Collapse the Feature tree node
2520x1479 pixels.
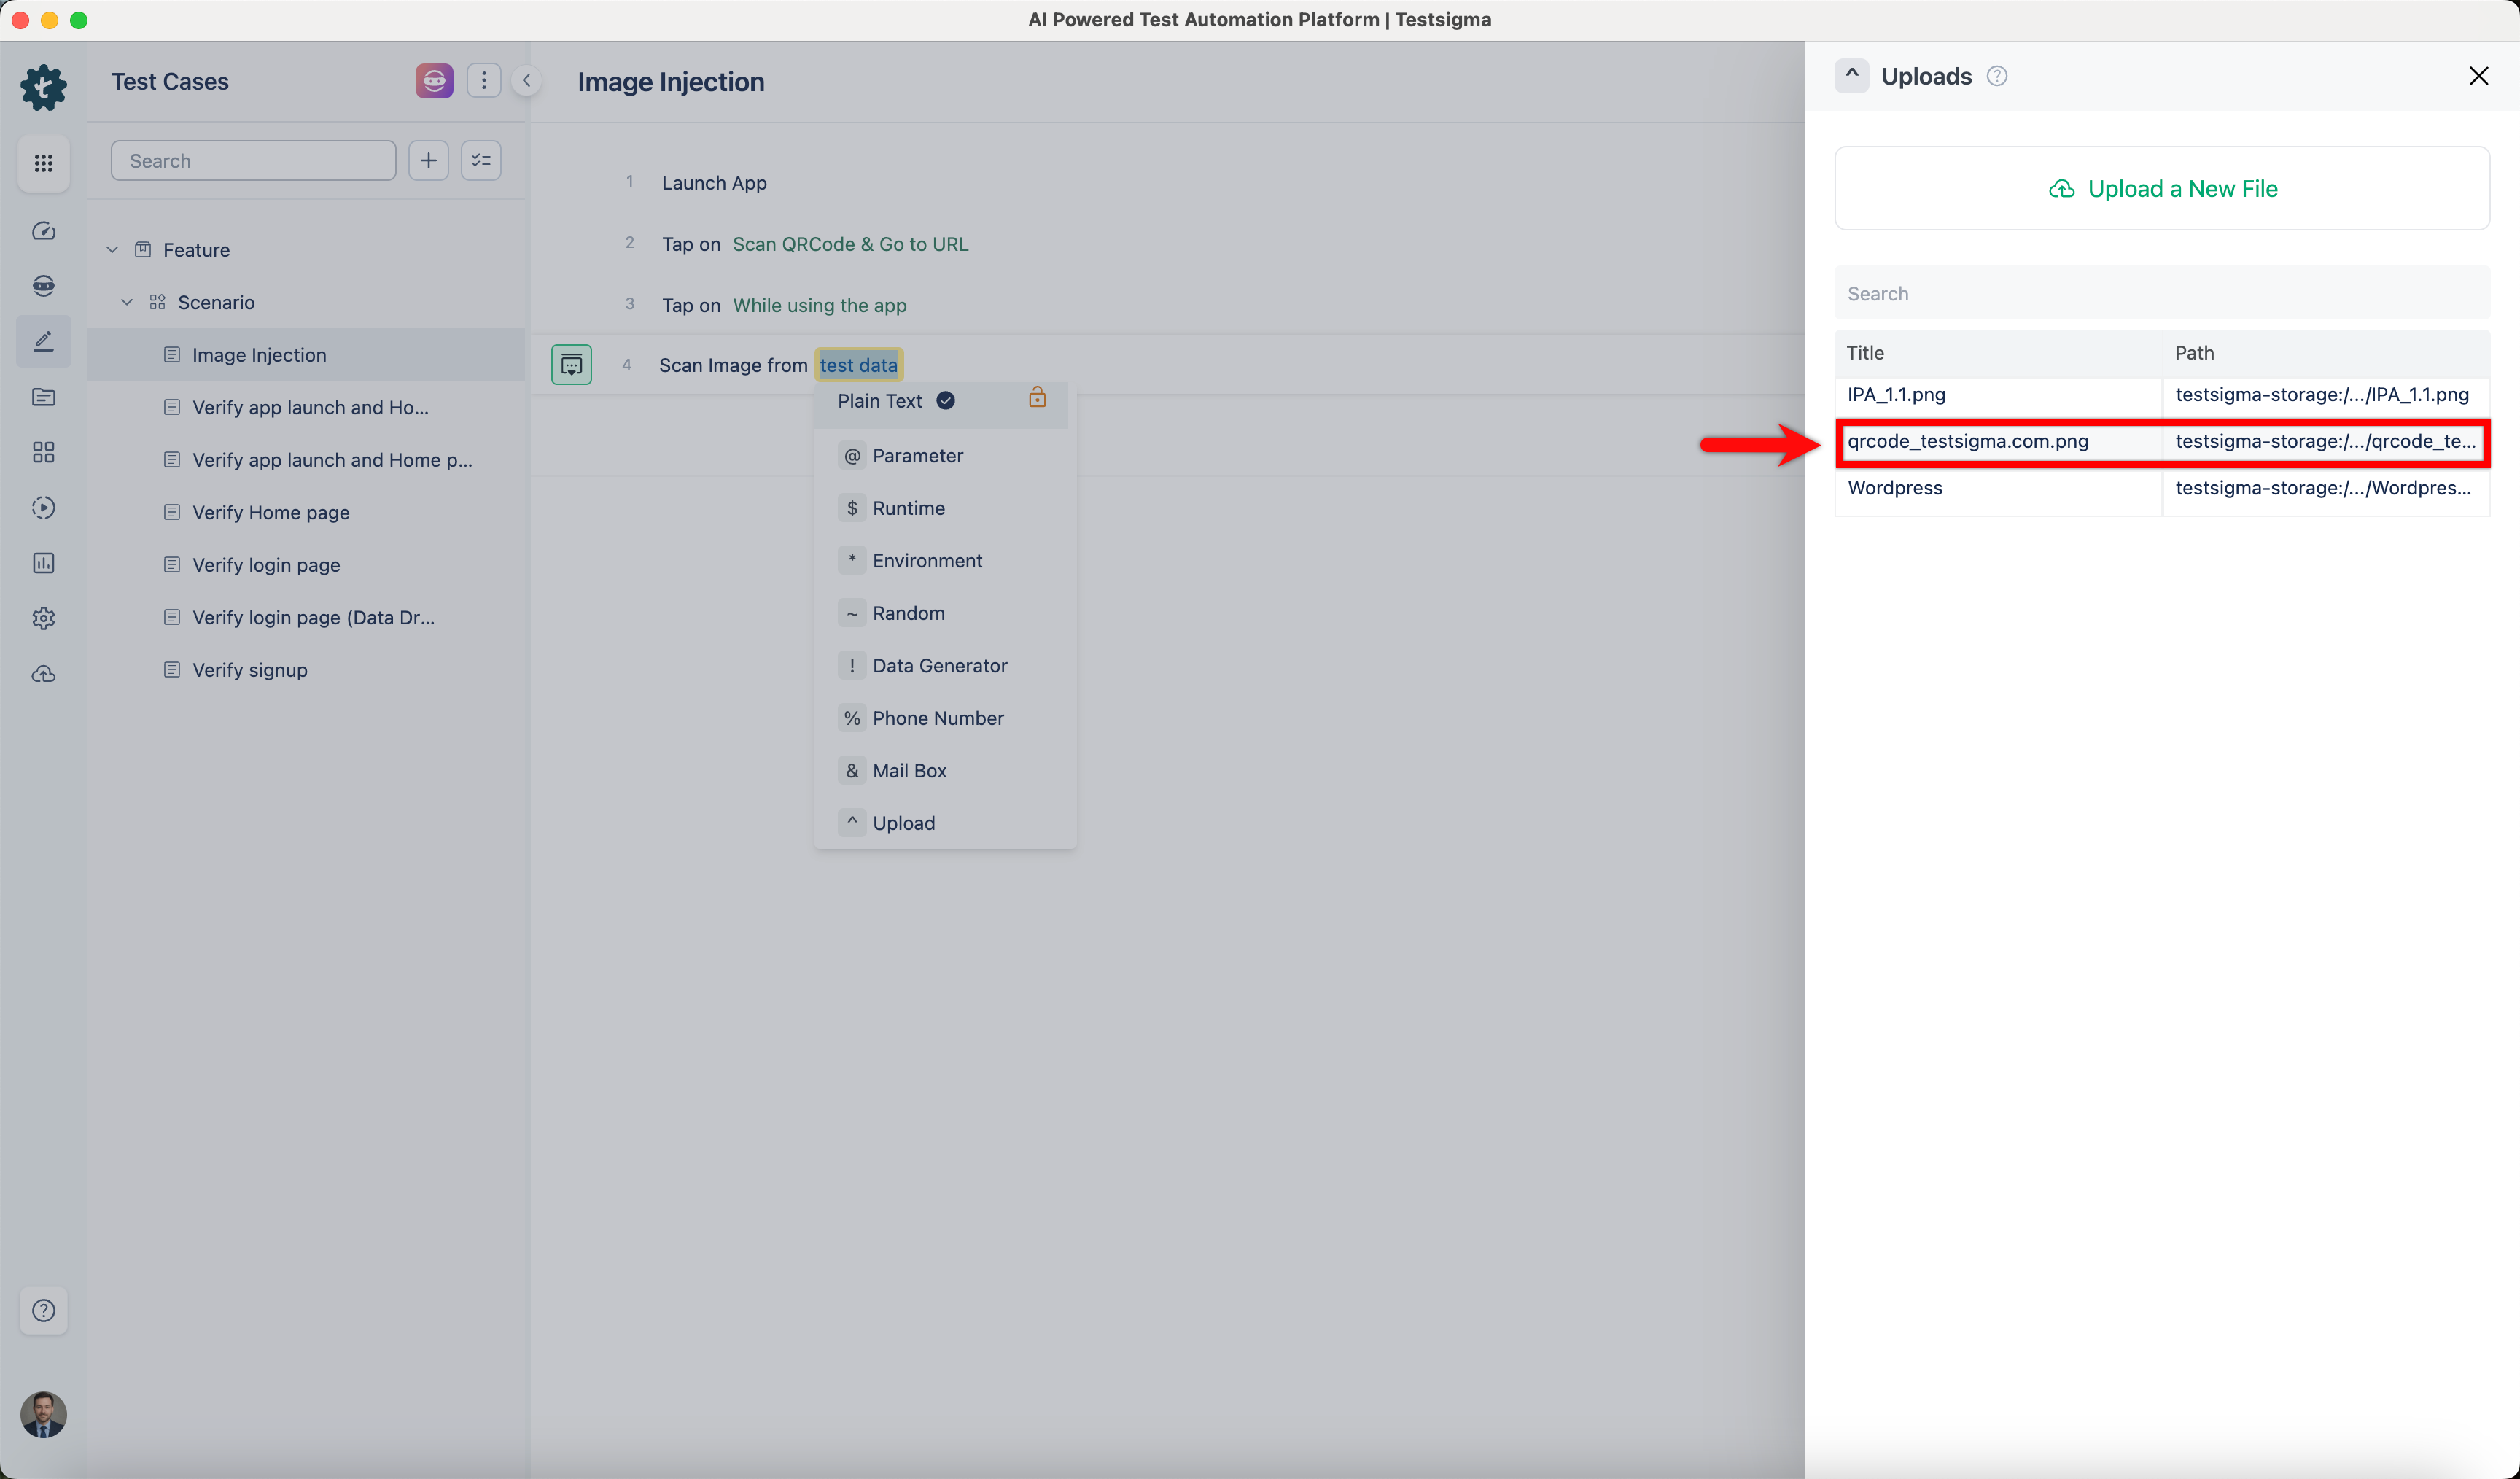click(112, 250)
